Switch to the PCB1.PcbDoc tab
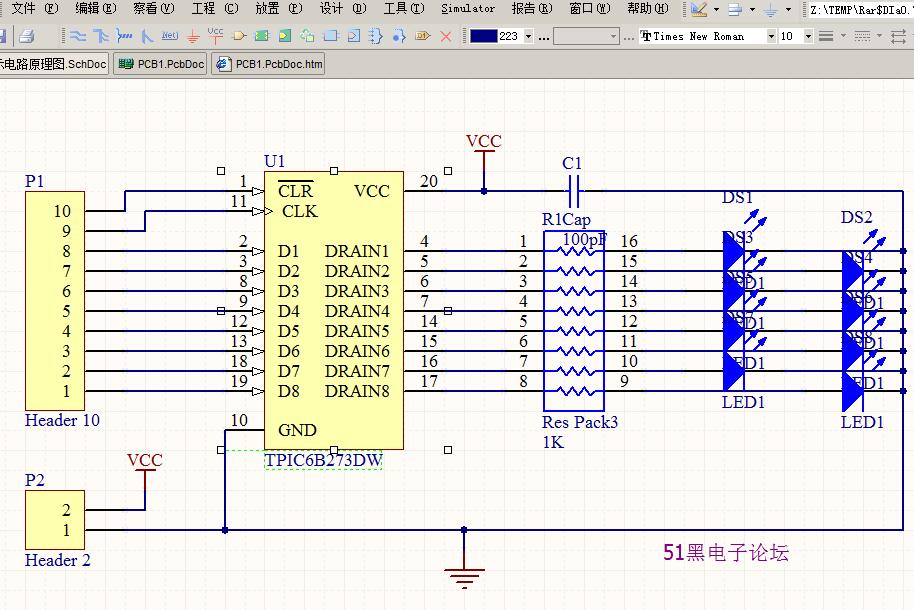The height and width of the screenshot is (610, 914). (161, 64)
